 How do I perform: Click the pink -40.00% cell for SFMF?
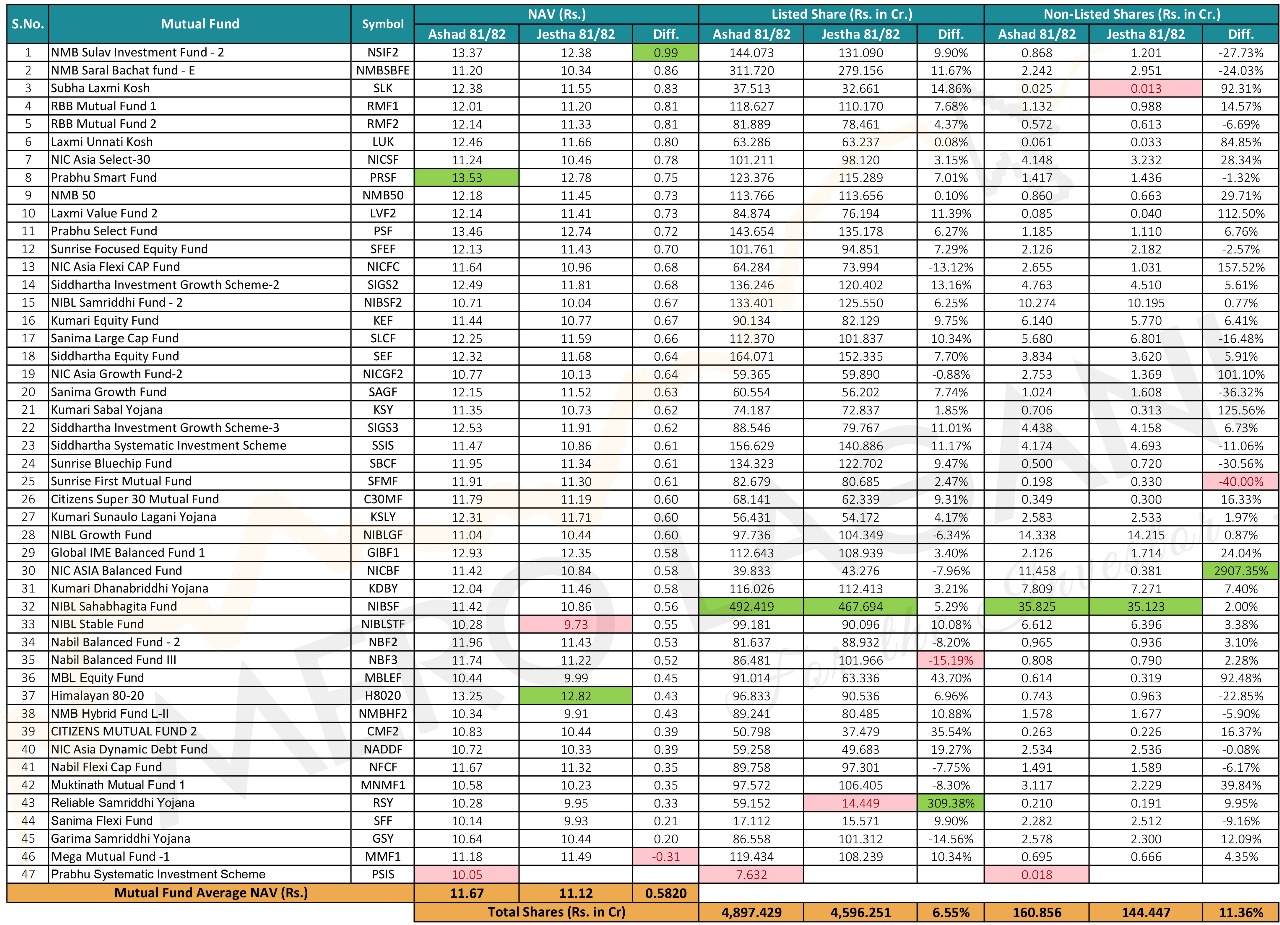tap(1241, 481)
